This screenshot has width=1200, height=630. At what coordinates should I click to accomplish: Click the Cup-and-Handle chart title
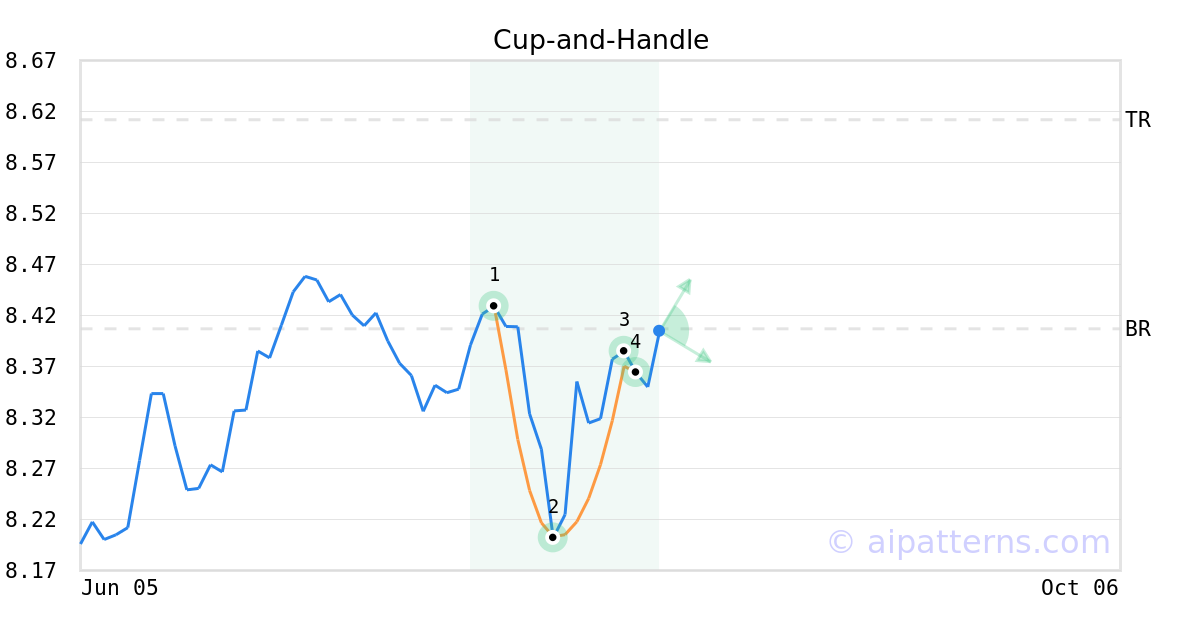coord(601,40)
